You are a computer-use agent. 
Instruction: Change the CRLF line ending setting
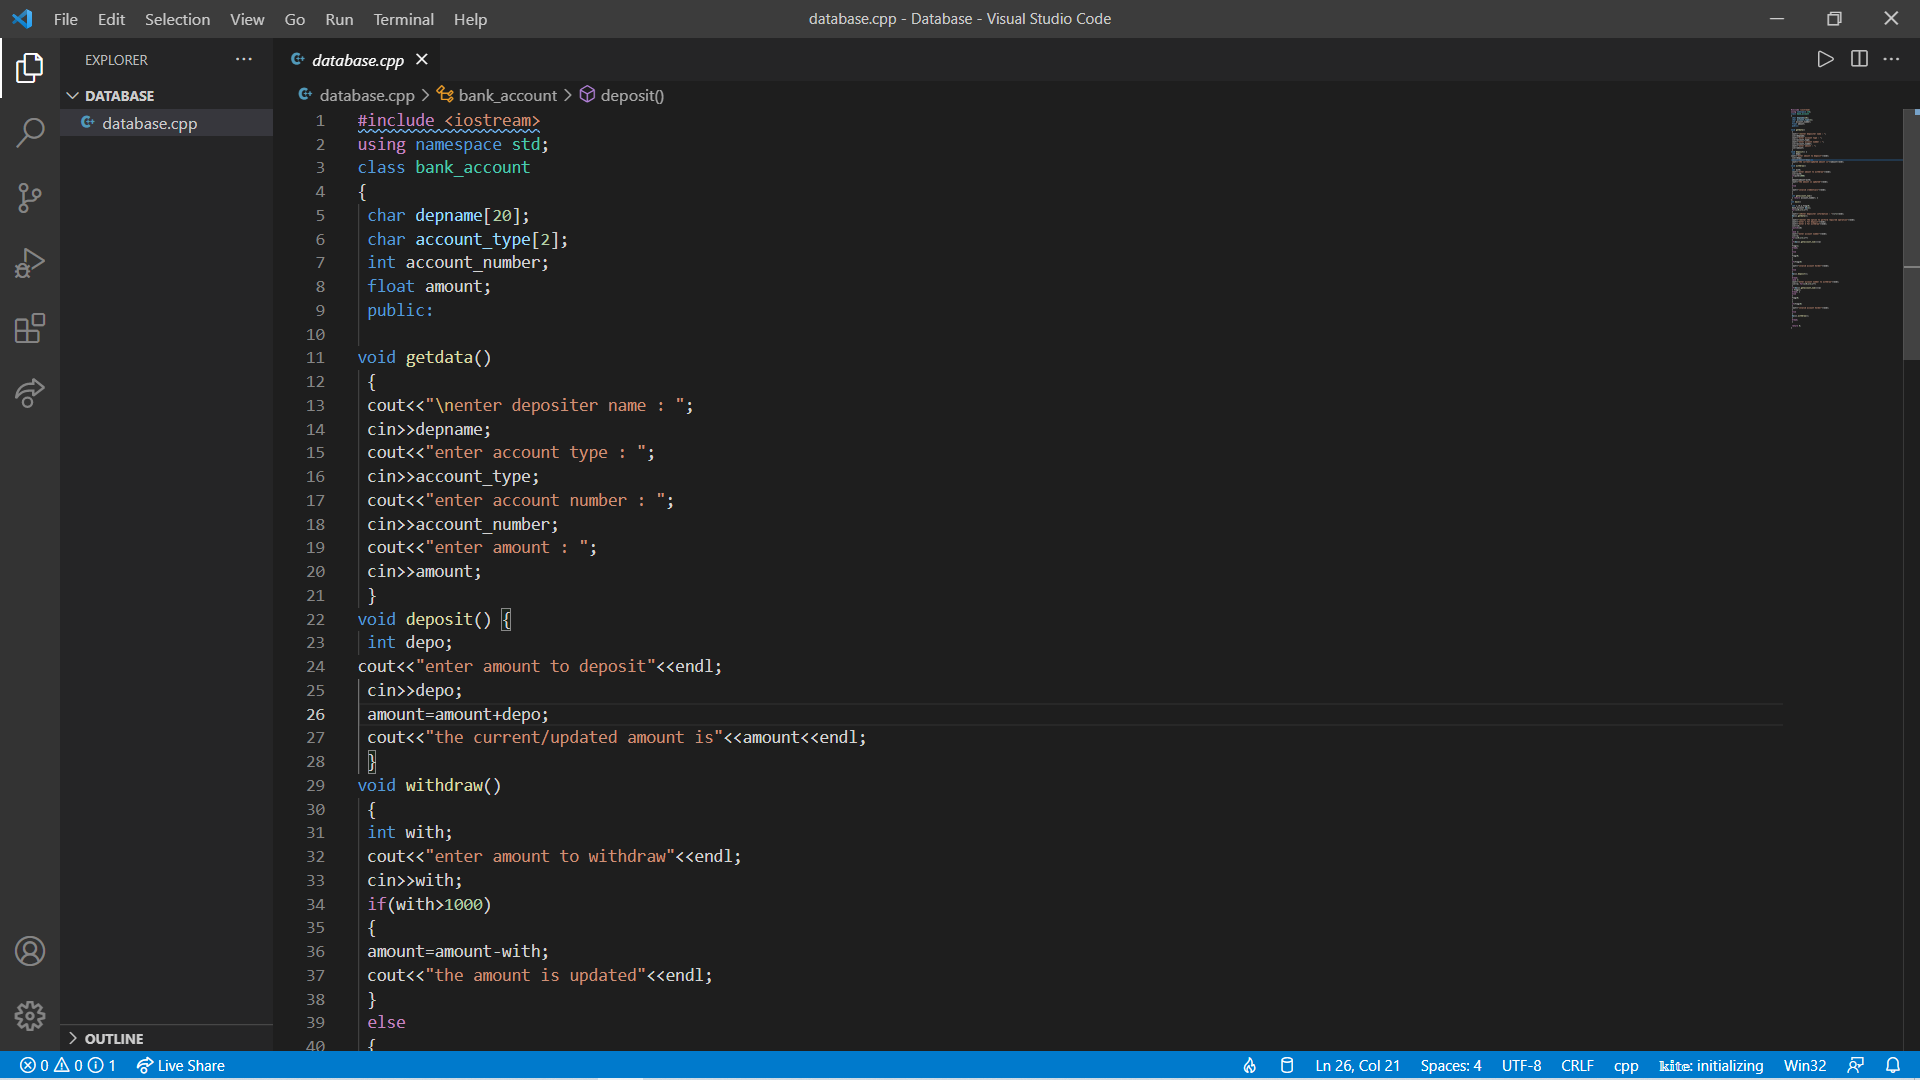coord(1577,1065)
